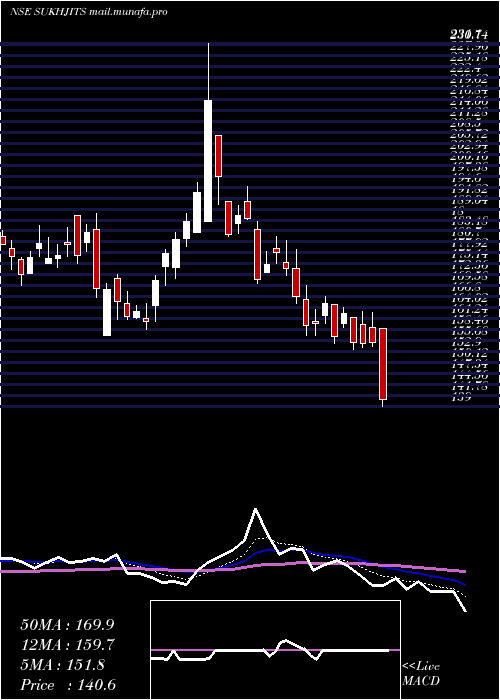Select the 200.16 price axis label

point(468,157)
